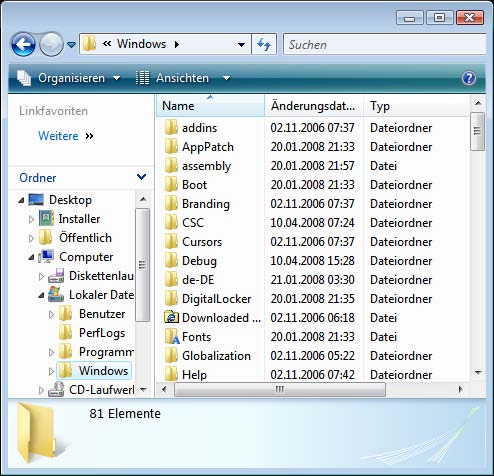Select the Help folder icon
The height and width of the screenshot is (476, 494).
point(171,374)
